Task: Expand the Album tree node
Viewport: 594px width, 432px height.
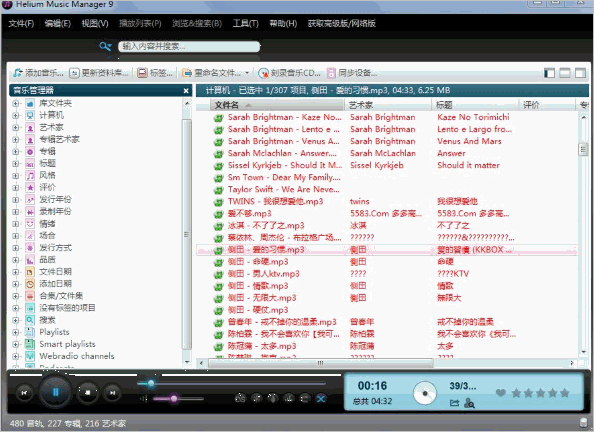Action: click(x=16, y=152)
